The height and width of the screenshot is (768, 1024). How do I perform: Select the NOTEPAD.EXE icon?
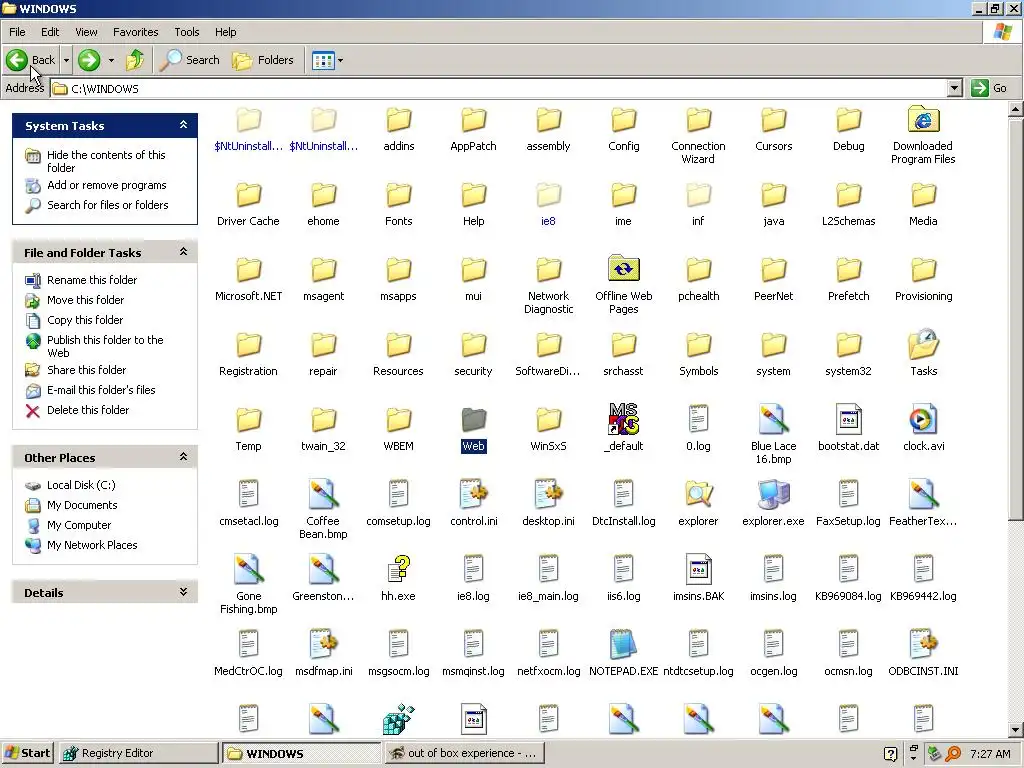[x=624, y=645]
